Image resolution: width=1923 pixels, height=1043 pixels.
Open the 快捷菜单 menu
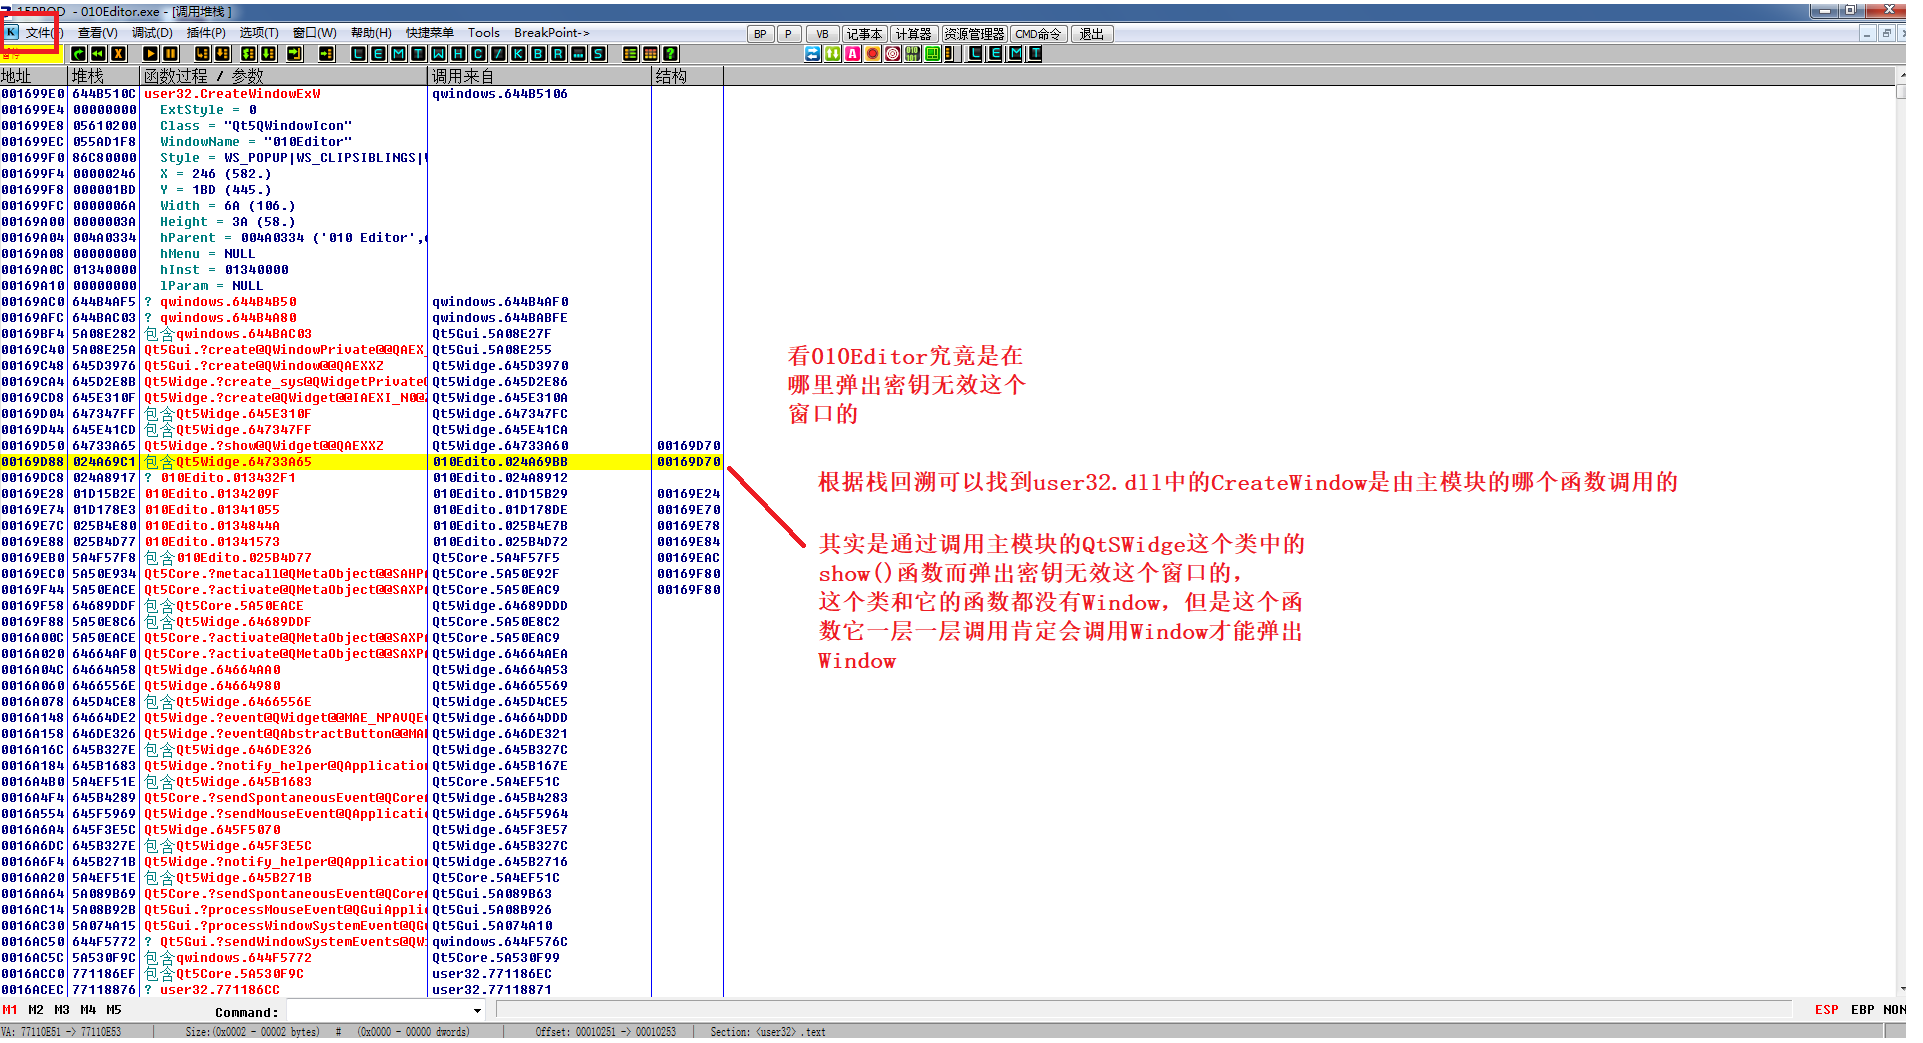429,33
